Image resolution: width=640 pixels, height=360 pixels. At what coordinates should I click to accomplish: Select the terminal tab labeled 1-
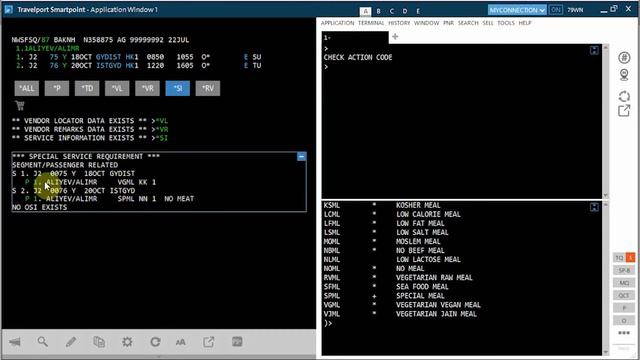[355, 38]
